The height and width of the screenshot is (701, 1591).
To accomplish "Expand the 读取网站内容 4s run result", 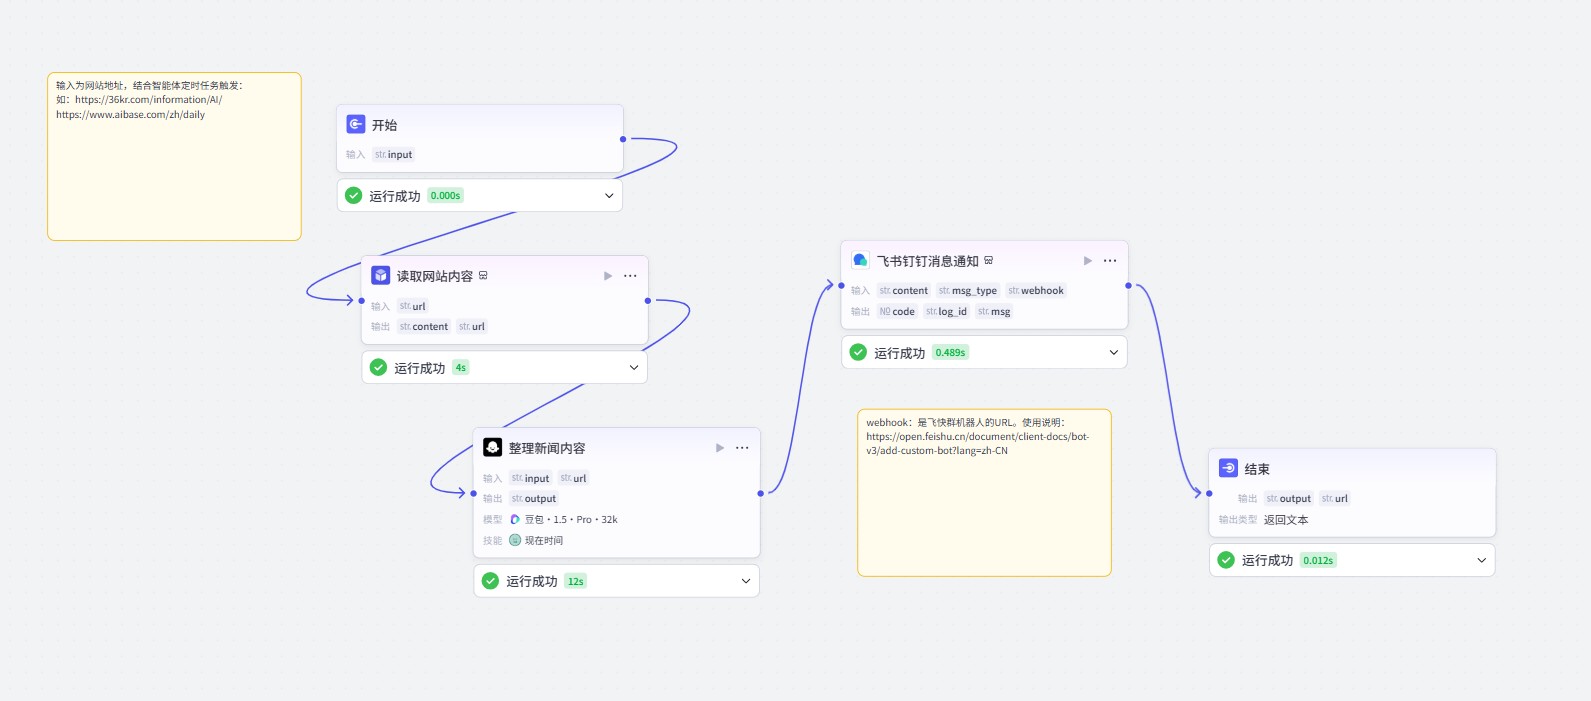I will [633, 368].
